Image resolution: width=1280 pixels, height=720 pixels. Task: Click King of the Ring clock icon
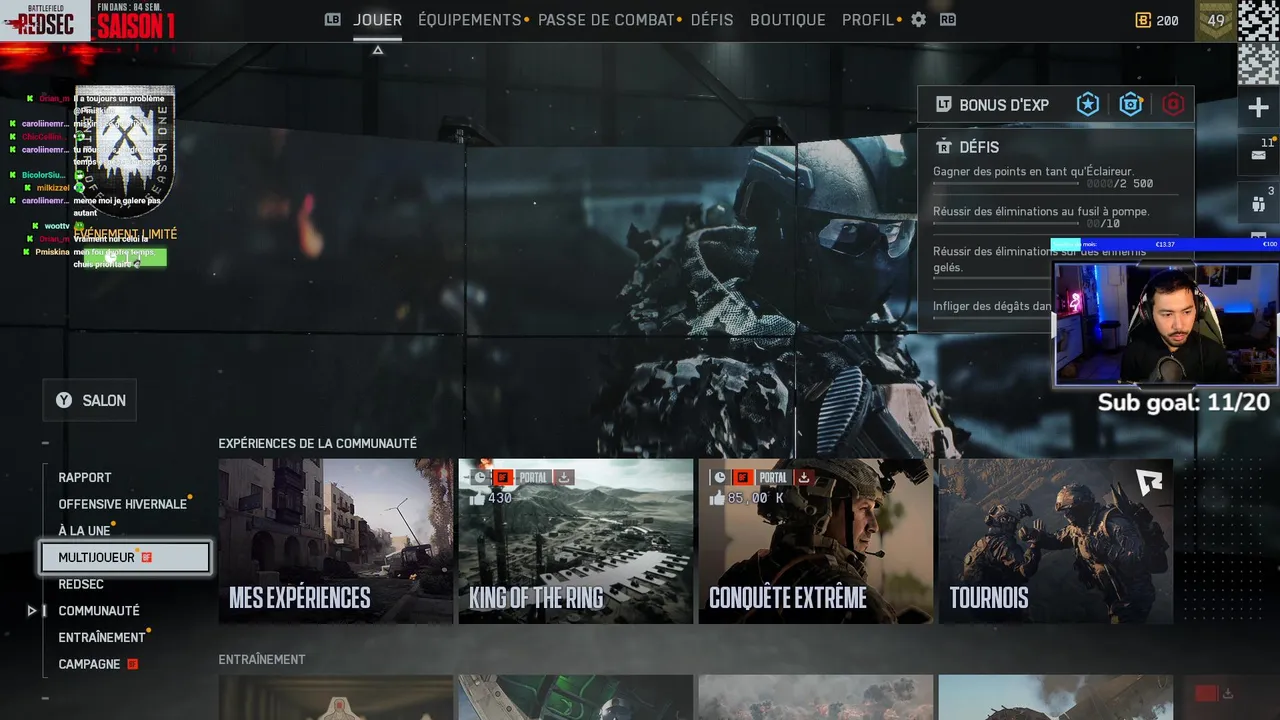(481, 477)
